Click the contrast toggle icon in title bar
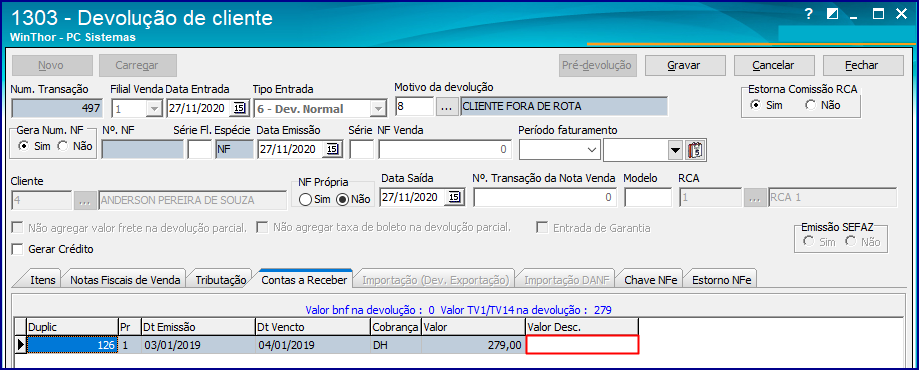The image size is (919, 370). pyautogui.click(x=832, y=15)
